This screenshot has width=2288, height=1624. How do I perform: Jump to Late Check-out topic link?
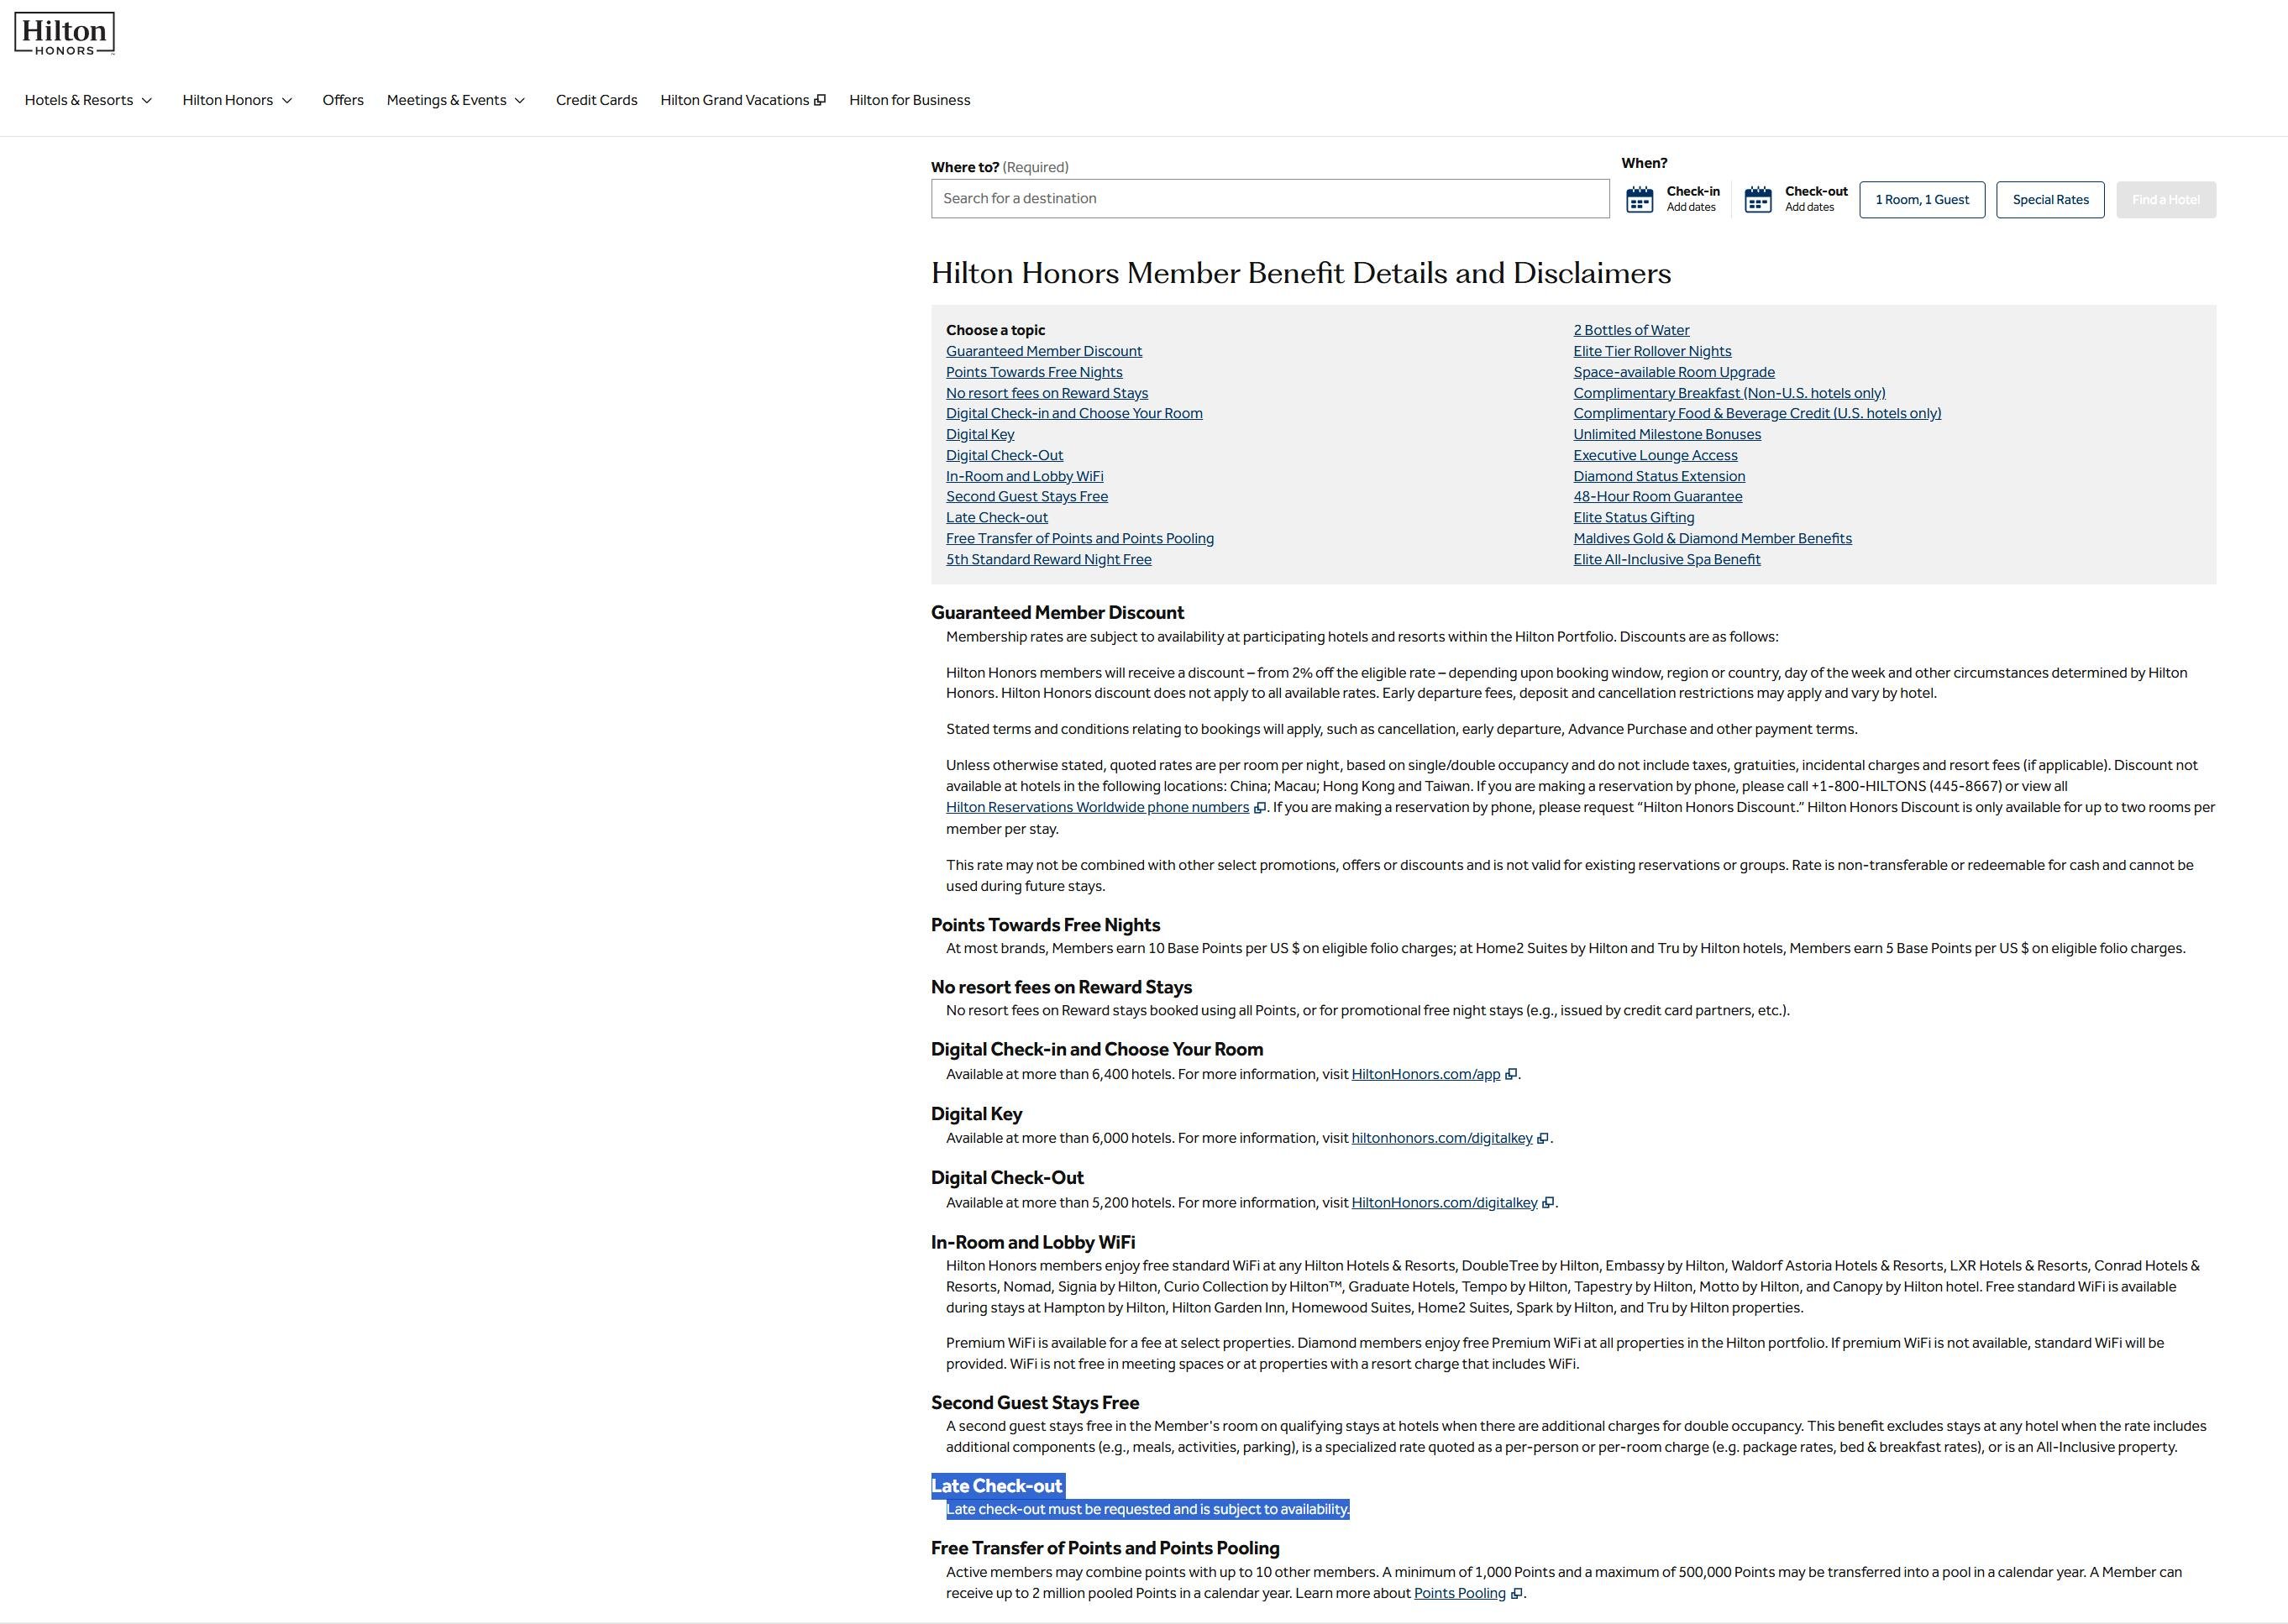[x=997, y=517]
